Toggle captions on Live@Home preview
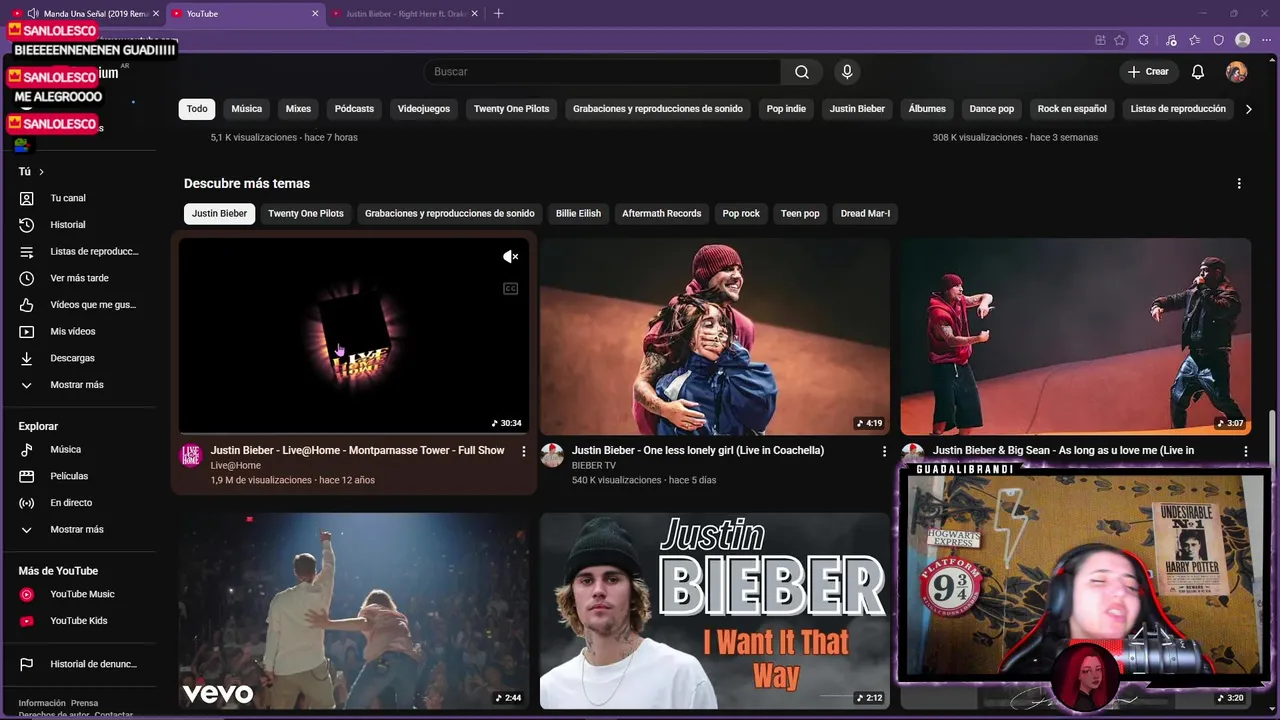The width and height of the screenshot is (1280, 720). coord(510,289)
